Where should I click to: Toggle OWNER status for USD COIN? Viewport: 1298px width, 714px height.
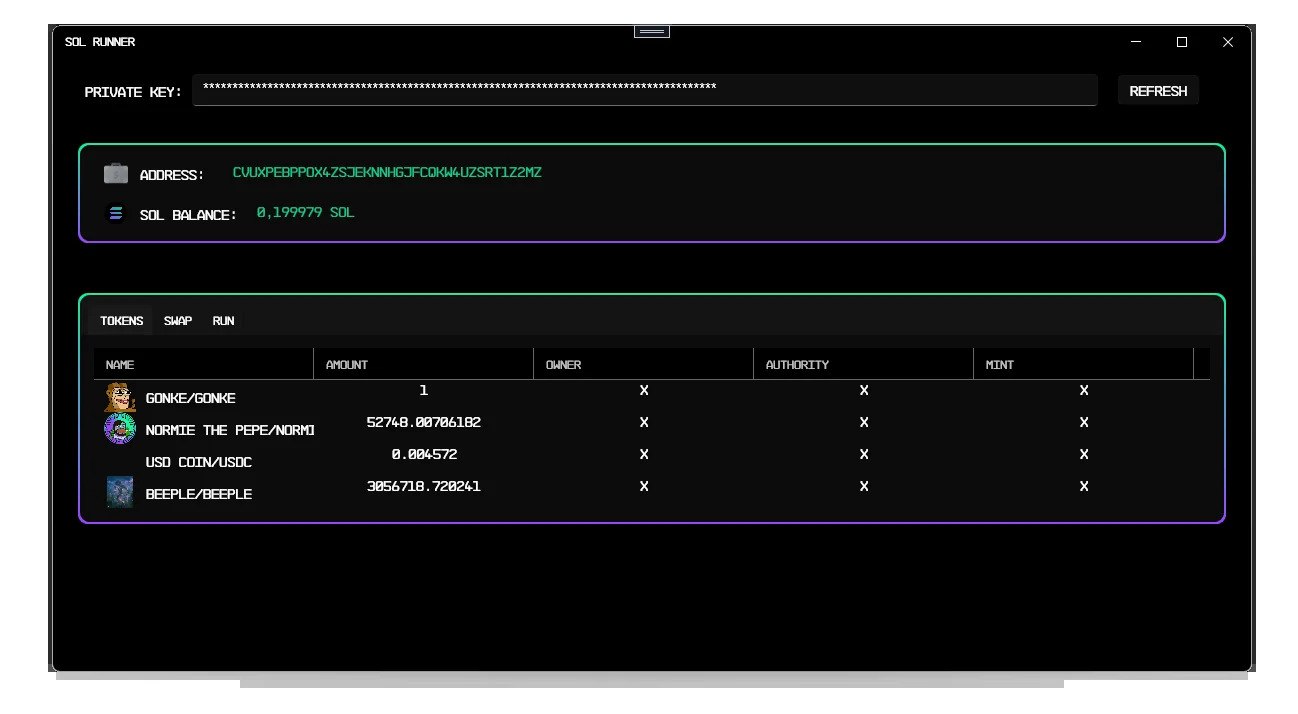point(643,454)
